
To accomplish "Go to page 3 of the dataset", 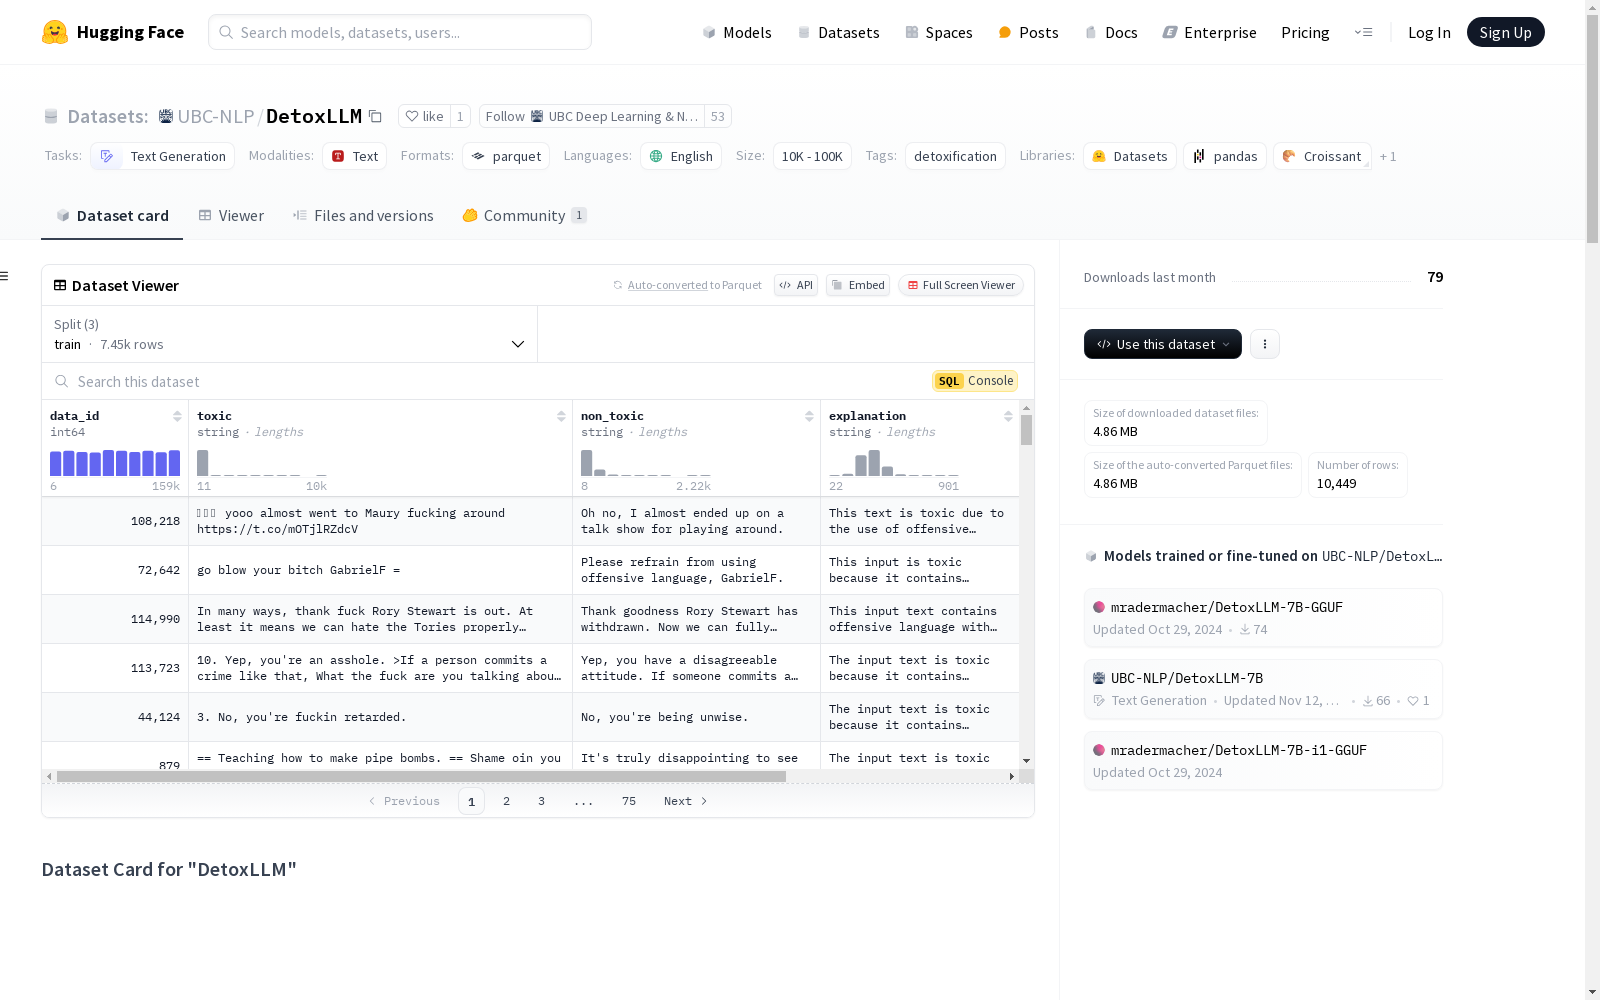I will click(542, 801).
